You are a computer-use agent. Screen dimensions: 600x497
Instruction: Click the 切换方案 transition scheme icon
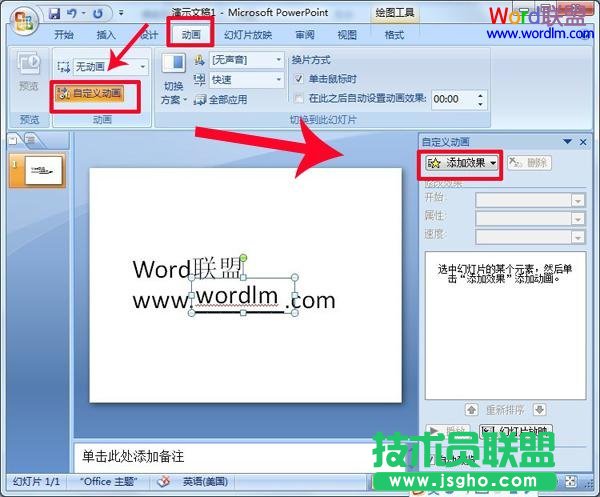pos(173,64)
